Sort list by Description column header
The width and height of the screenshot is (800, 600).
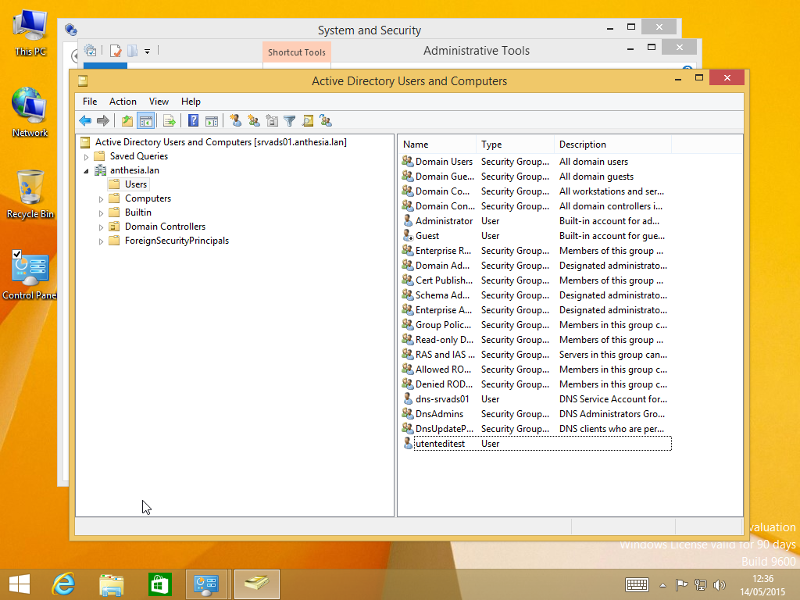(x=613, y=144)
